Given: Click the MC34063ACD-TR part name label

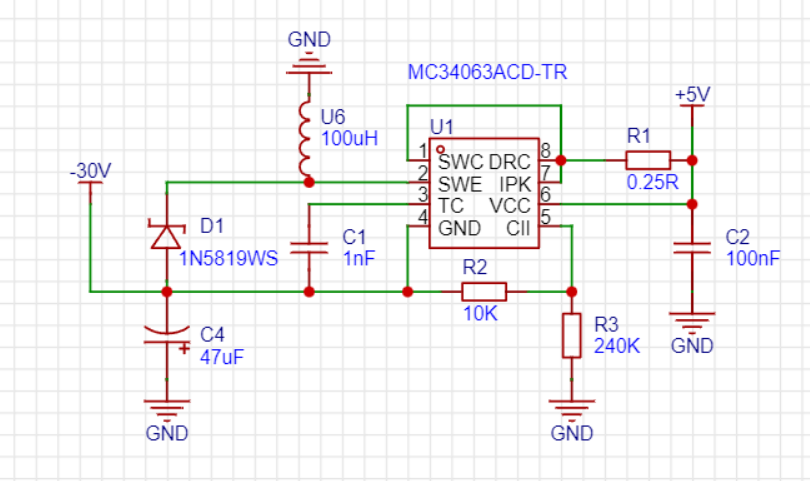Looking at the screenshot, I should [x=487, y=72].
